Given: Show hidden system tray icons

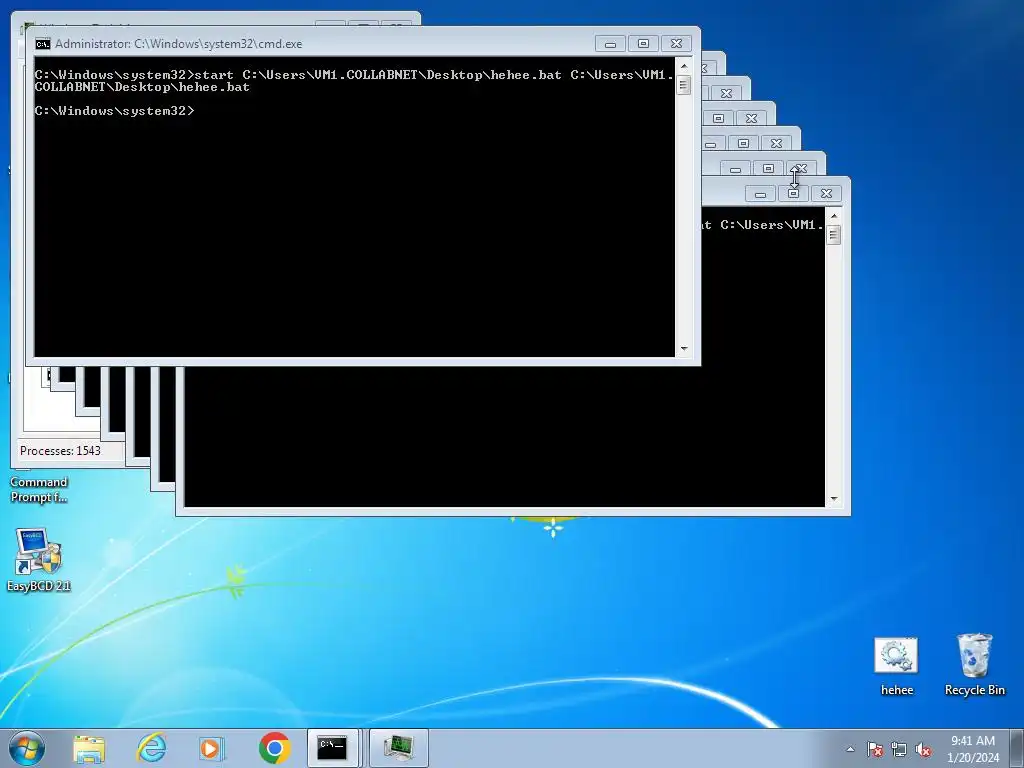Looking at the screenshot, I should point(850,749).
